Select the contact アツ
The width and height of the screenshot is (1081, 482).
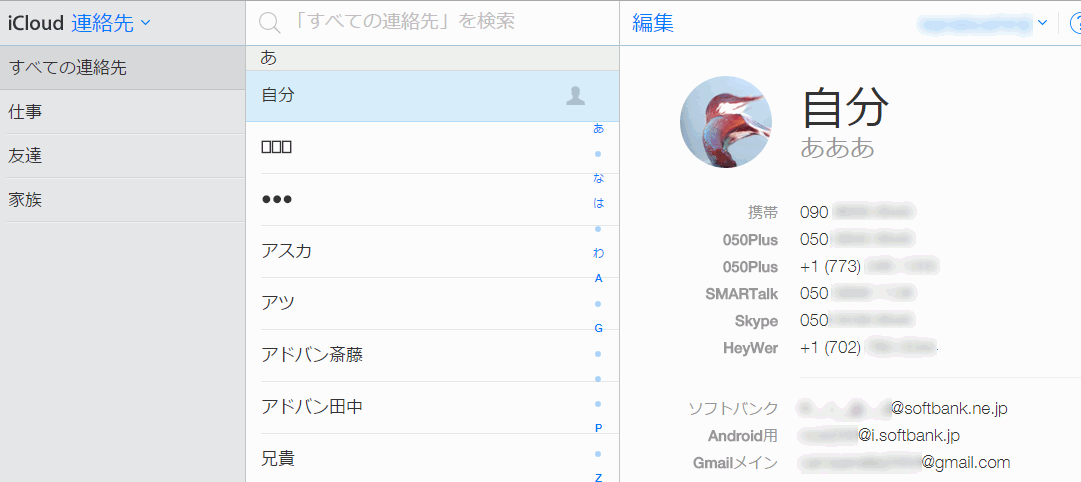(x=277, y=303)
